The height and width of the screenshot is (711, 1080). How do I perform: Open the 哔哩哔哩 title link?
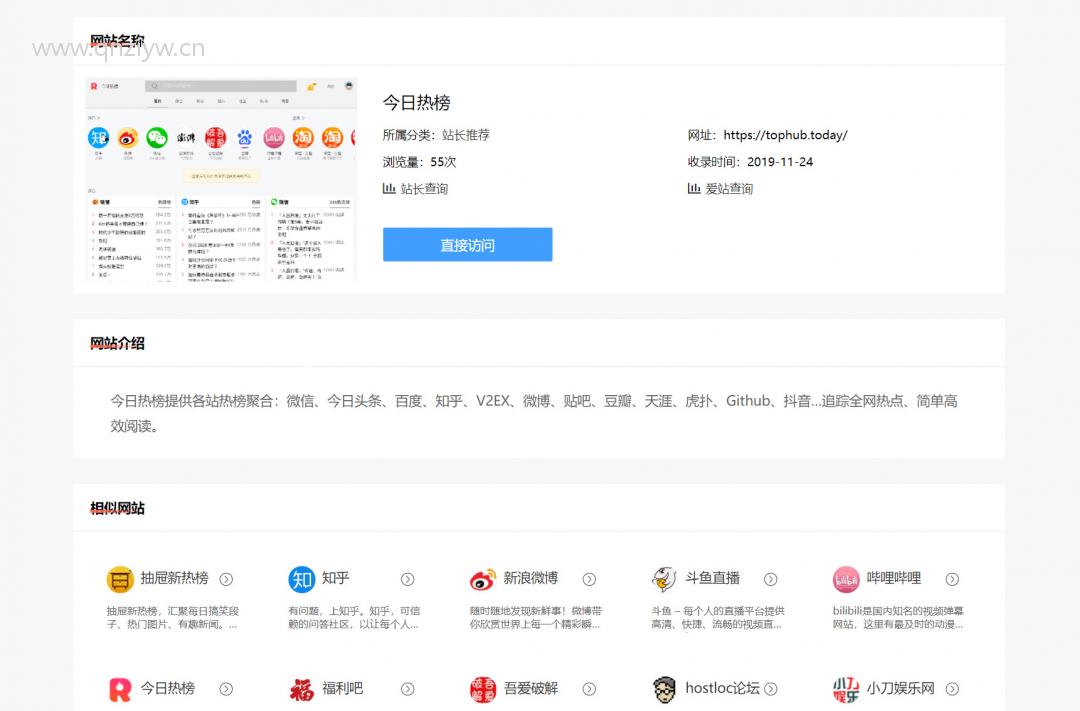893,578
